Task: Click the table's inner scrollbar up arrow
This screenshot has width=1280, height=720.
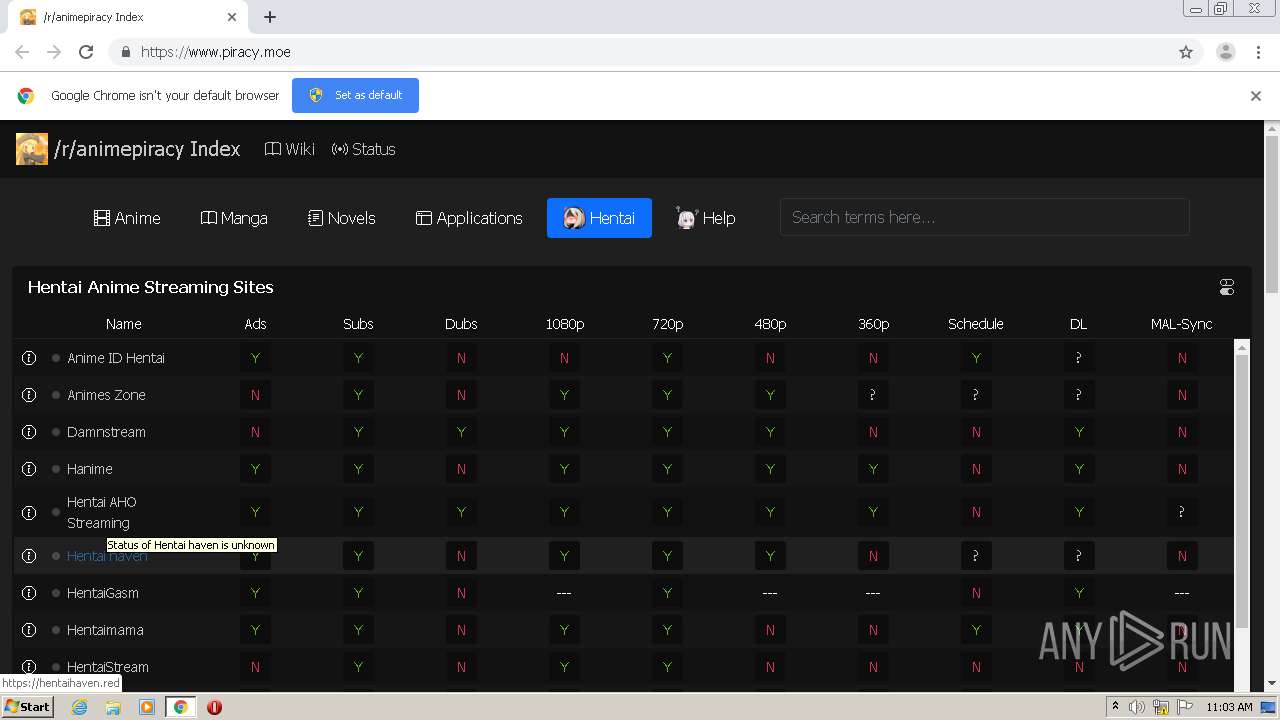Action: click(1242, 348)
